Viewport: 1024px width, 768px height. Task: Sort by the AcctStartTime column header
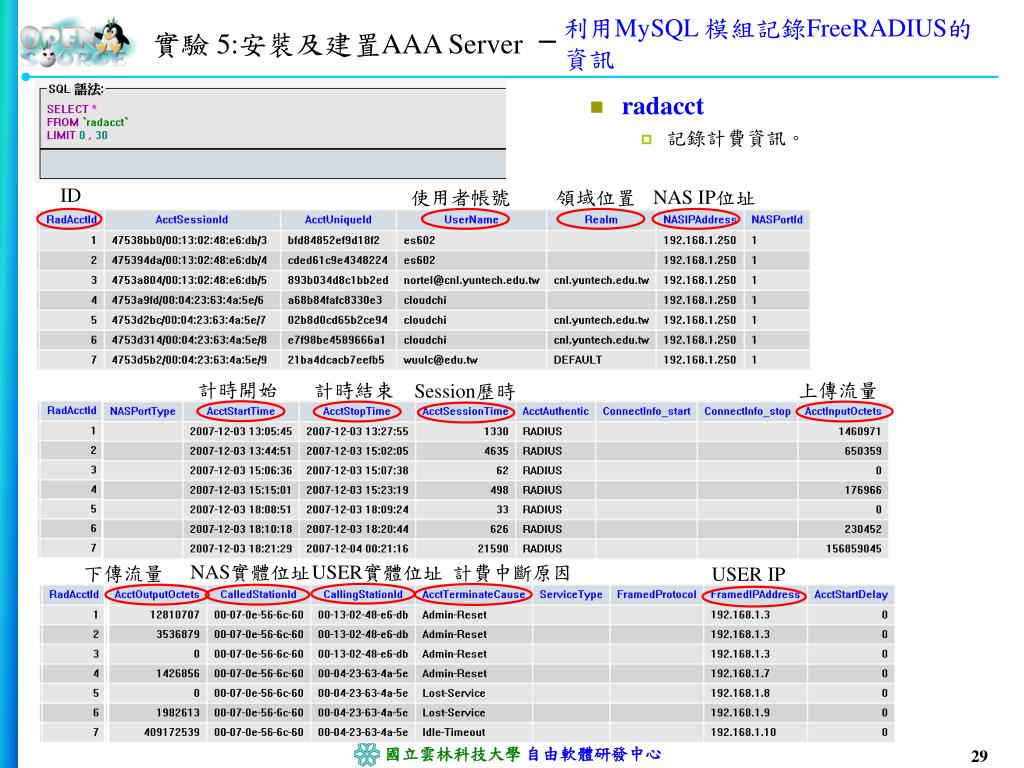pyautogui.click(x=240, y=411)
